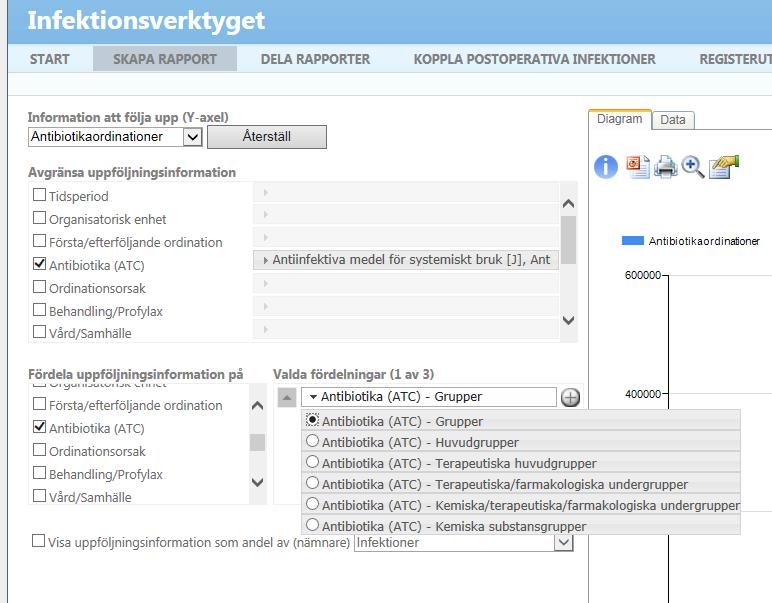Click the Fördela list scrollbar thumb
The width and height of the screenshot is (772, 603).
[257, 443]
